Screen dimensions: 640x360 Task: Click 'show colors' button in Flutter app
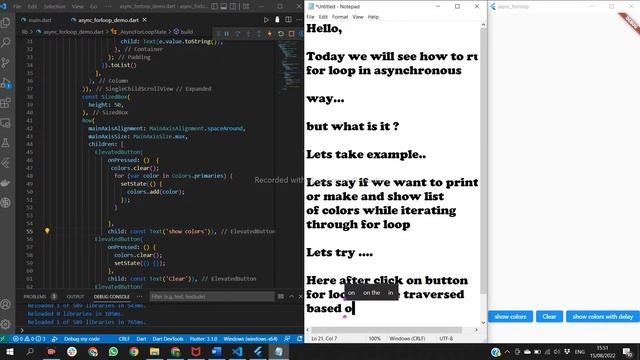tap(510, 316)
